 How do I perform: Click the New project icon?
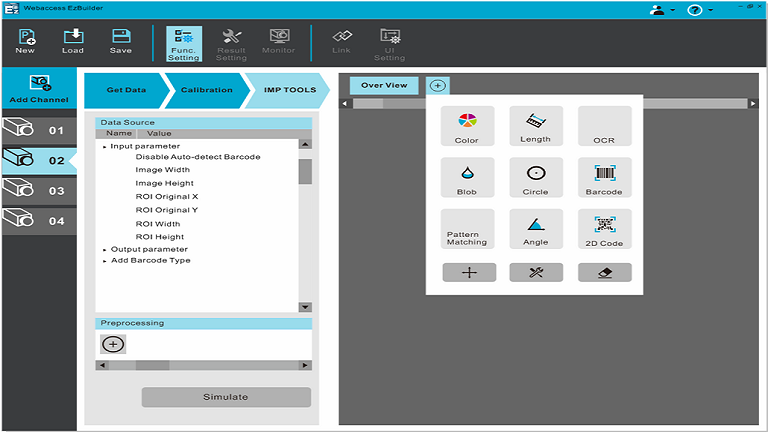tap(25, 42)
